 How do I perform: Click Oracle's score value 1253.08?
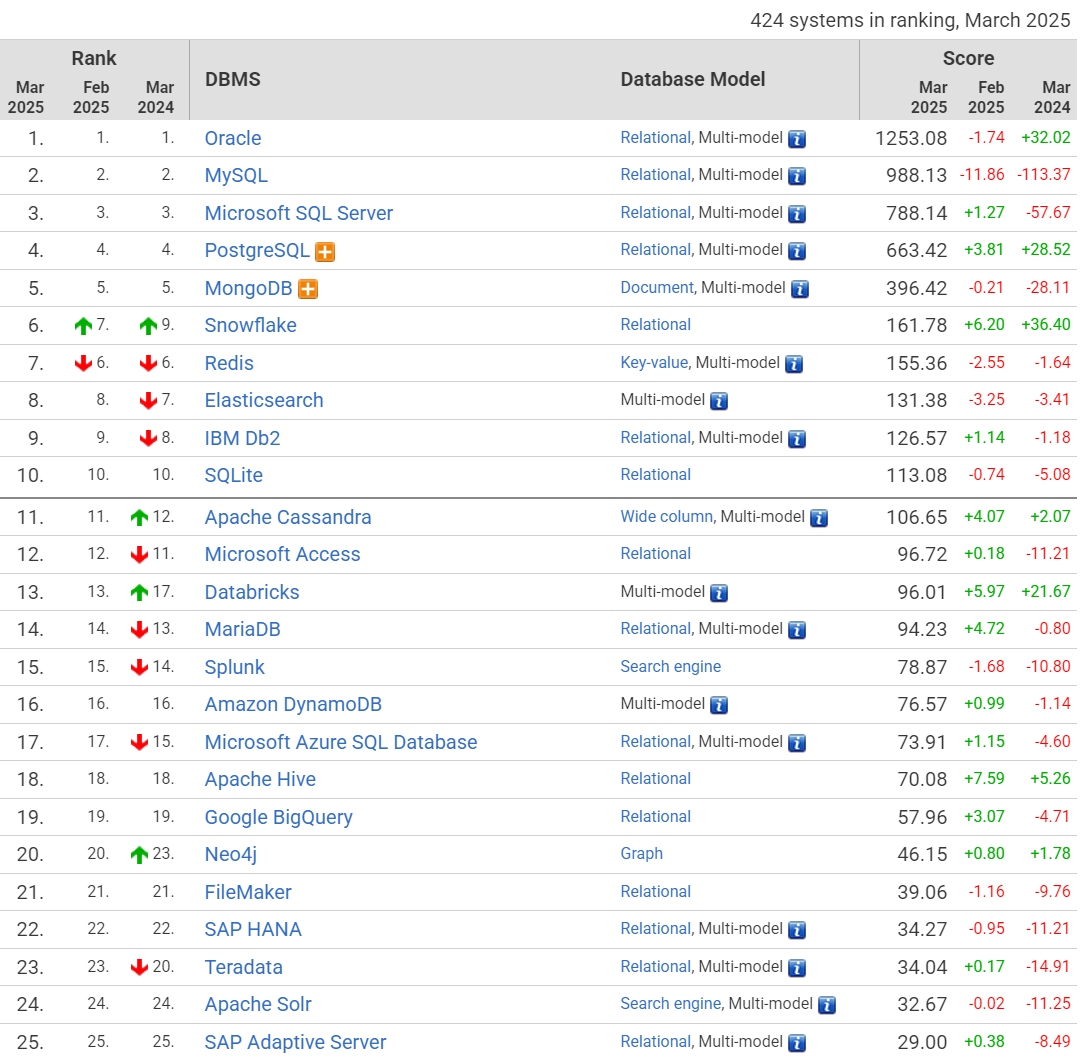pos(911,138)
